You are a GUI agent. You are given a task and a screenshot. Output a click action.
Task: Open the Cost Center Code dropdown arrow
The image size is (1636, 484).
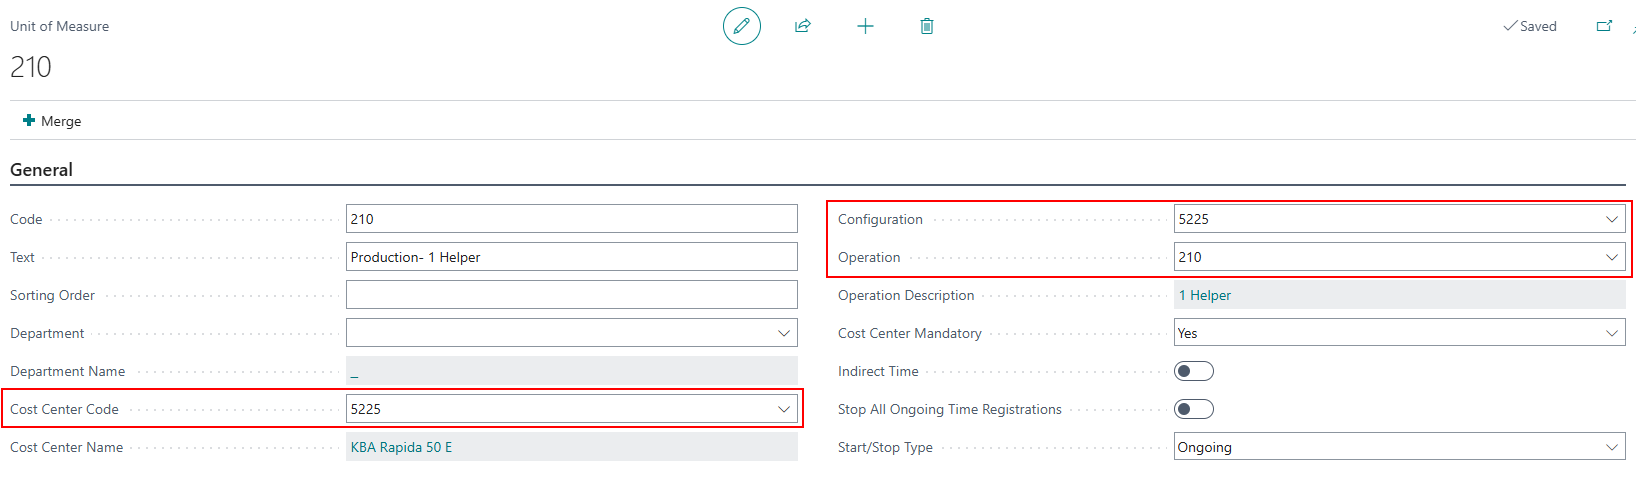784,409
